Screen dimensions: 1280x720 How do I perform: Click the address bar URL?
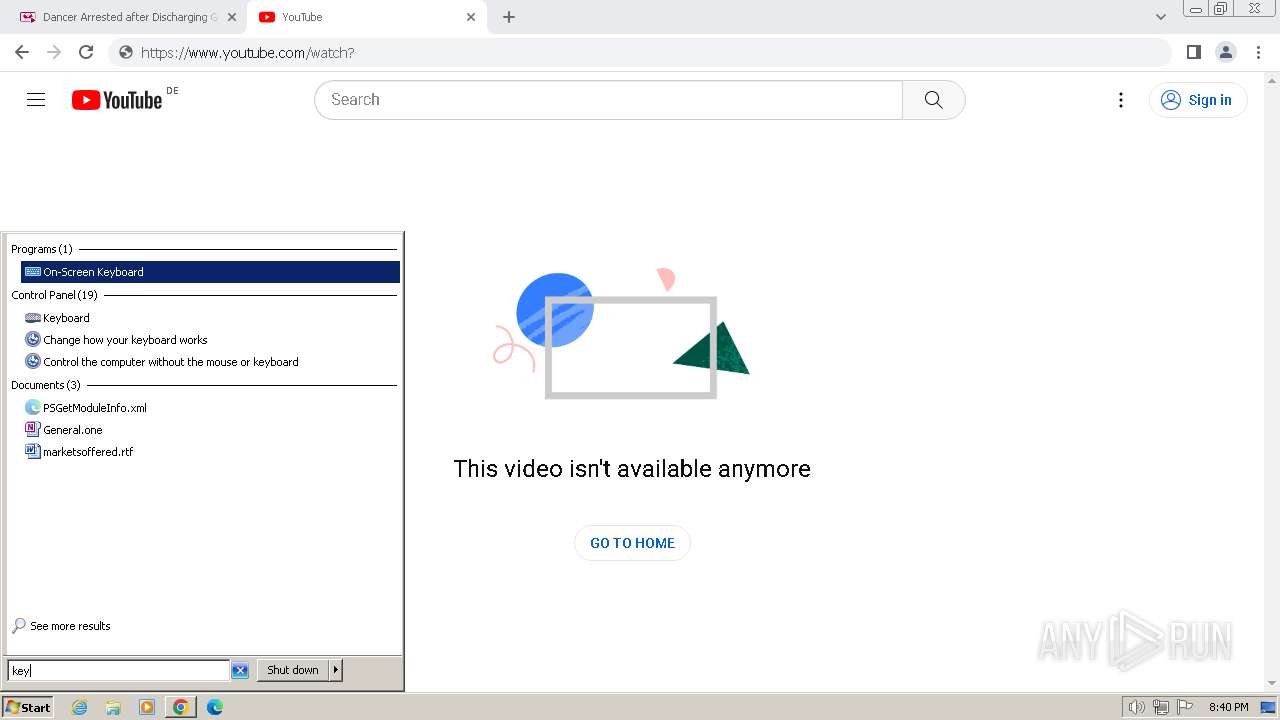click(x=247, y=53)
